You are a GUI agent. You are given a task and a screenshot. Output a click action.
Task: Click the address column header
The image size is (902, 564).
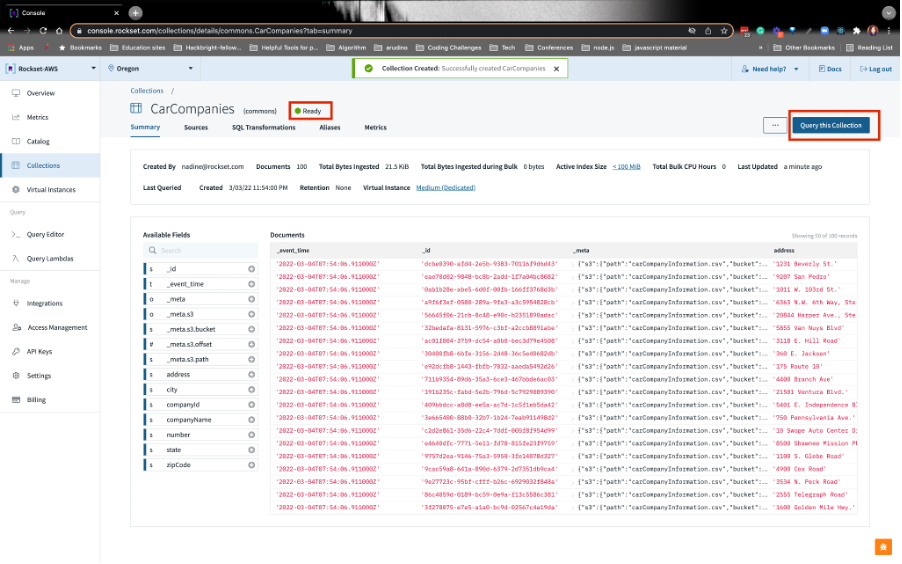[x=783, y=251]
